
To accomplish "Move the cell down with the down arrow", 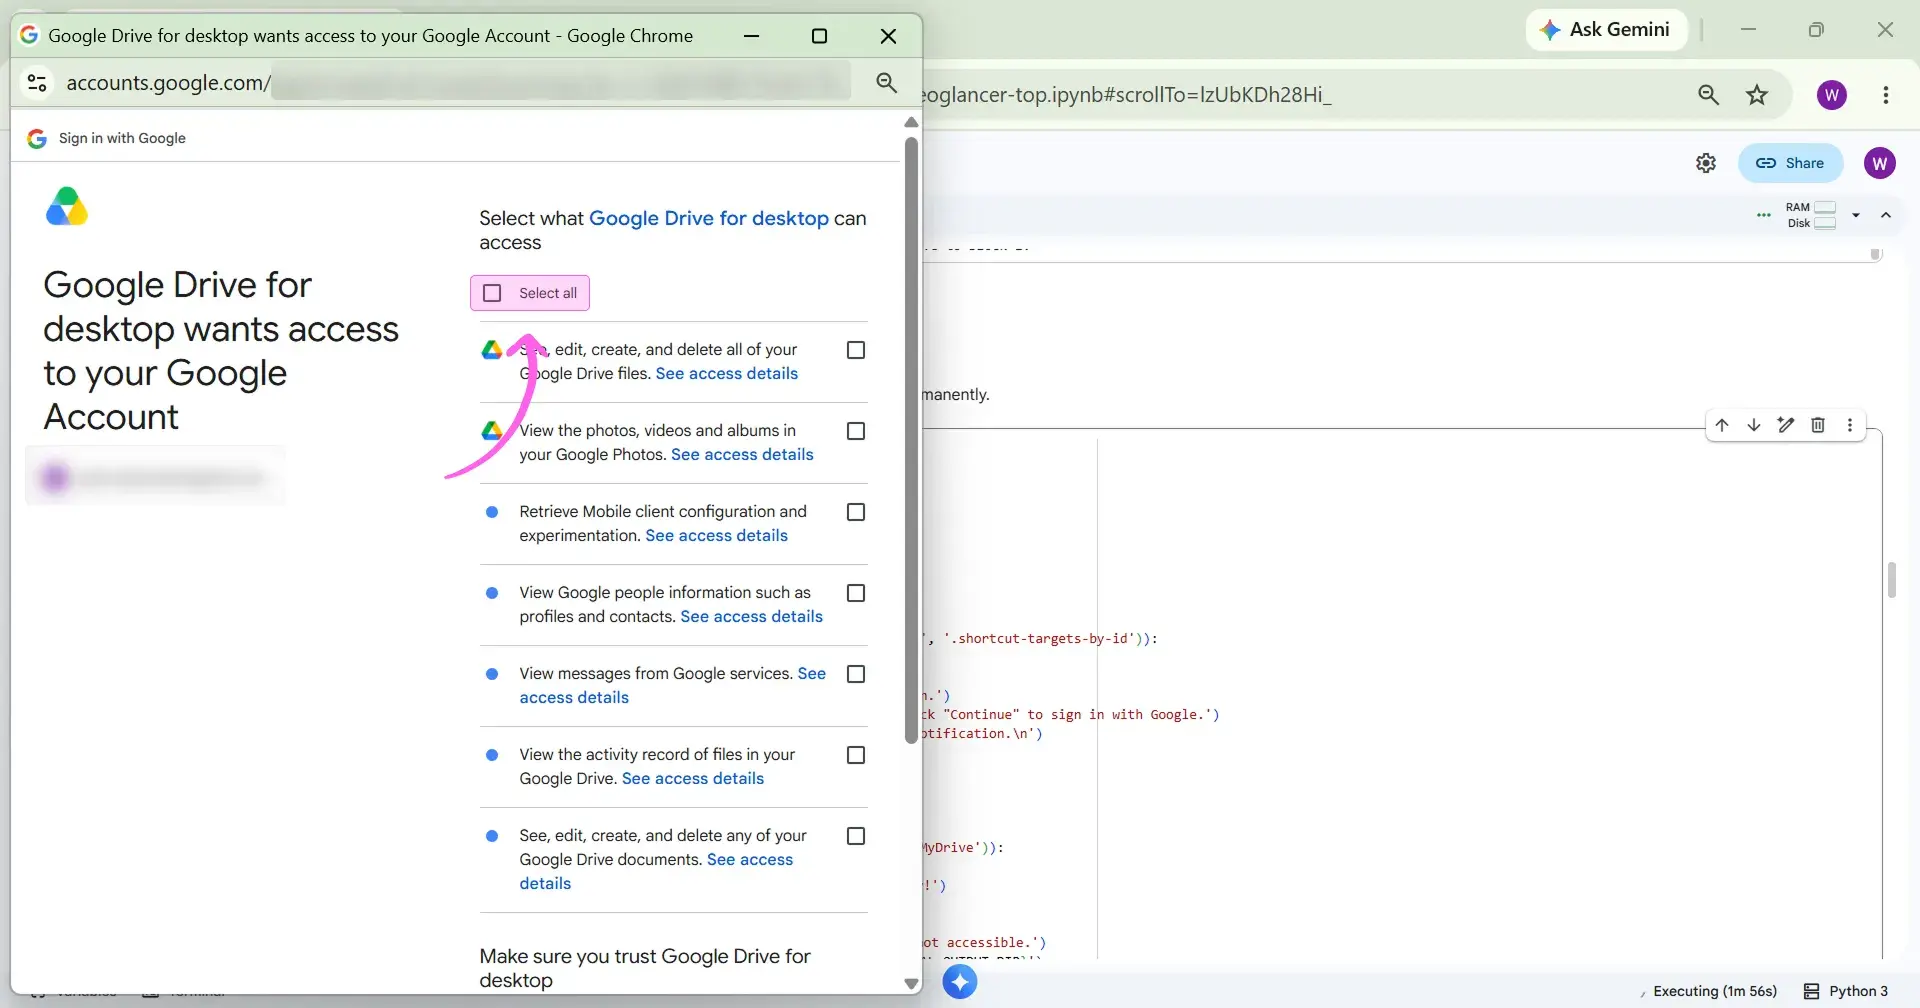I will [1754, 425].
